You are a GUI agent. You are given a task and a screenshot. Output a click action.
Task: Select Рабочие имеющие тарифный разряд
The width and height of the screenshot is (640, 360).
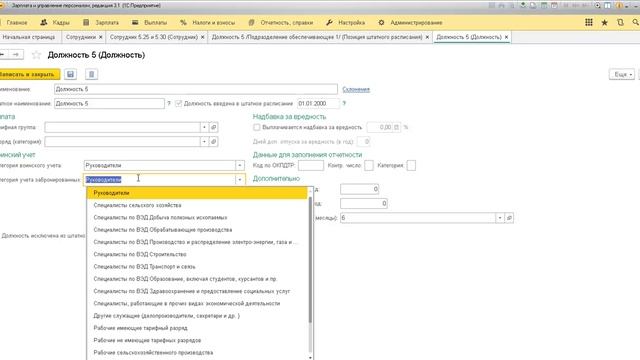[x=197, y=328]
